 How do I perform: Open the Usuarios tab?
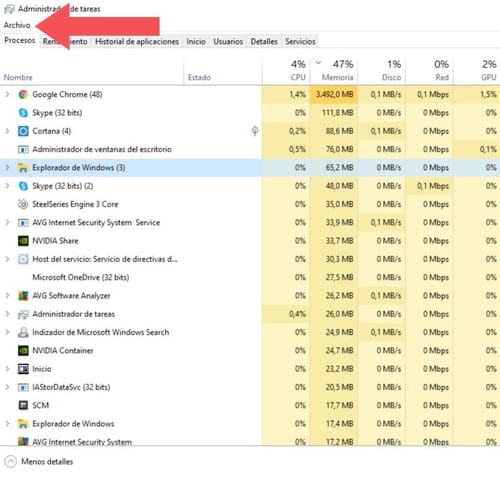(228, 42)
